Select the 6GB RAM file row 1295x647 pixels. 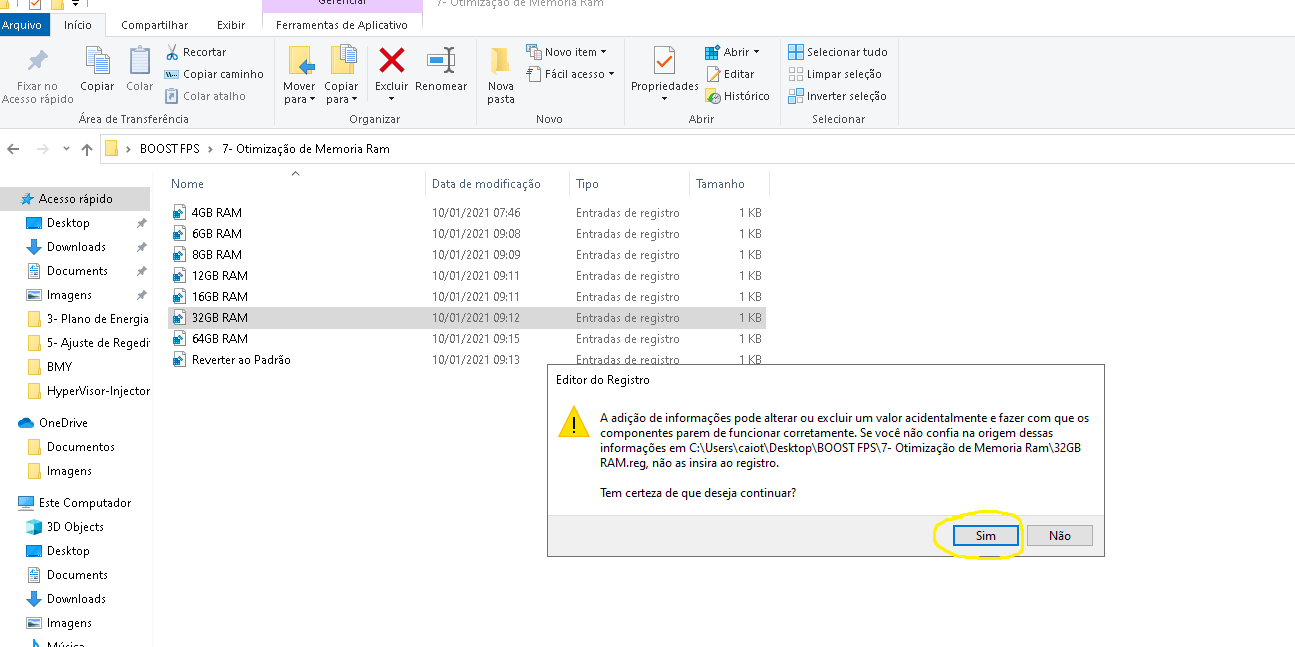[467, 234]
